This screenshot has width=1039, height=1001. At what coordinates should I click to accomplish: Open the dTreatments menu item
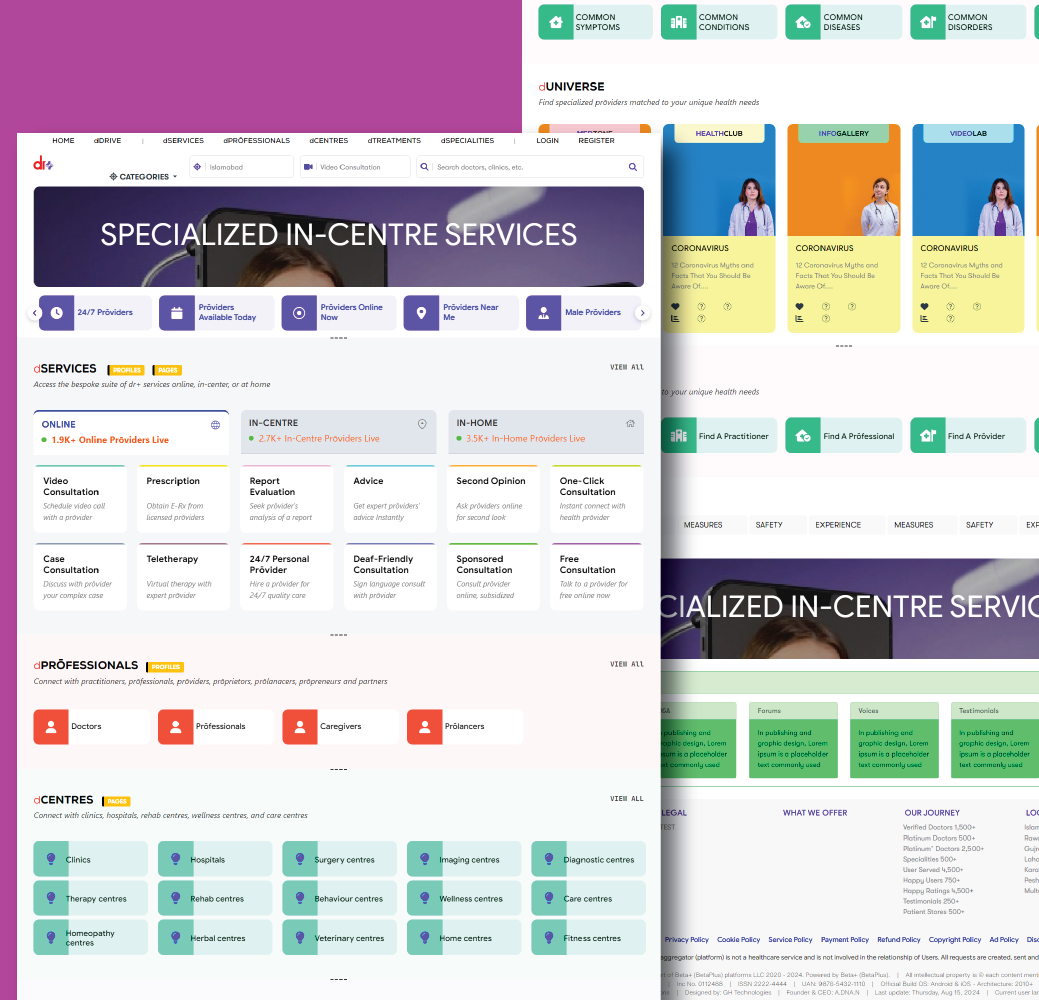tap(394, 141)
